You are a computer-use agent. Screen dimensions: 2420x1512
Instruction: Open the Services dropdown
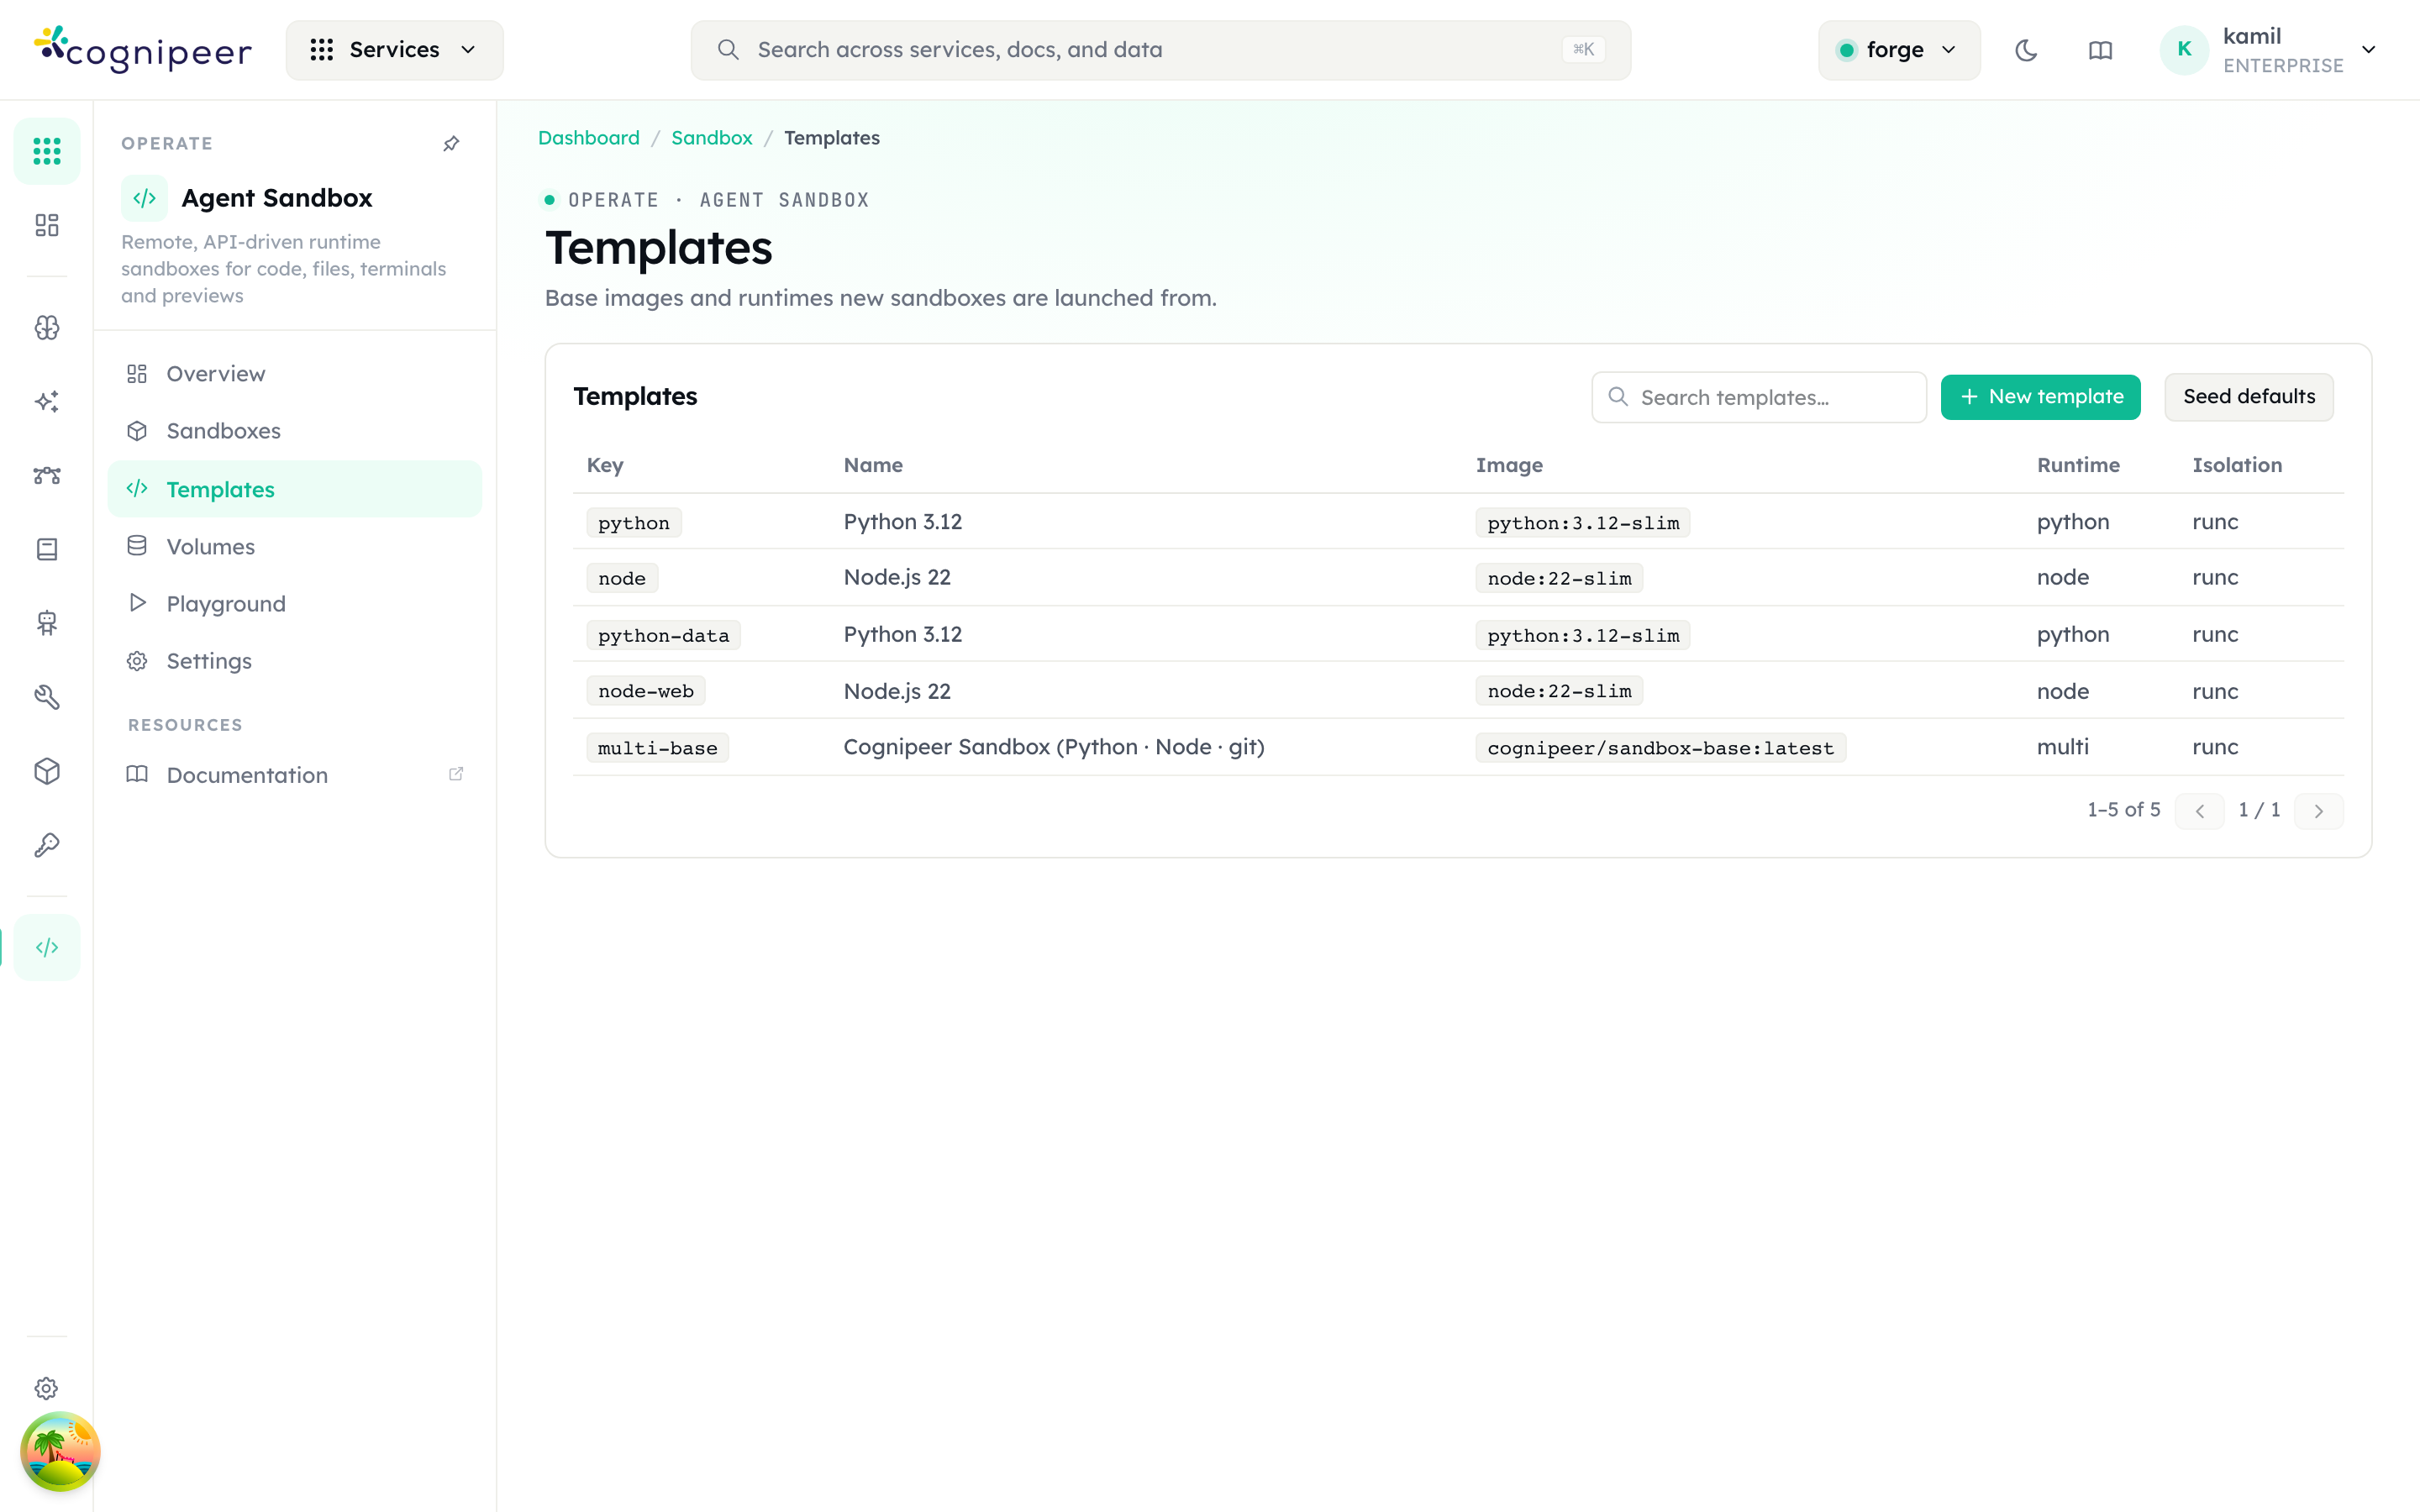point(394,50)
